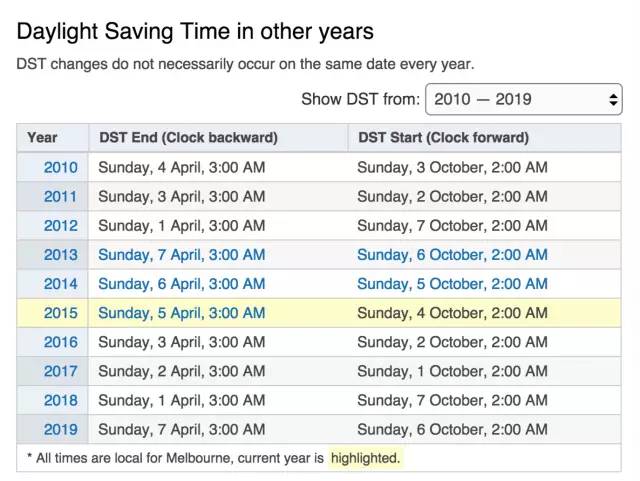The width and height of the screenshot is (640, 481).
Task: Click the Year column header
Action: point(42,138)
